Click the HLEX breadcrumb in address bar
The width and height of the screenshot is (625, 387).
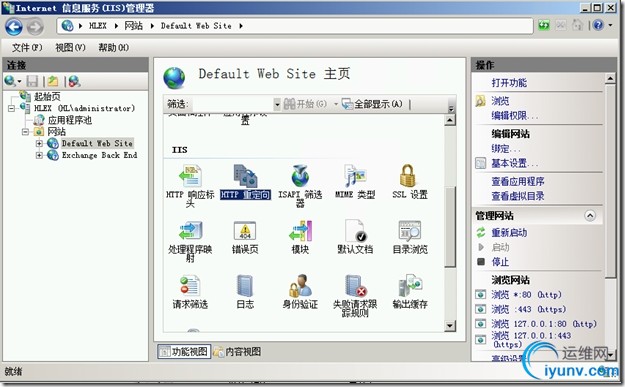[98, 26]
